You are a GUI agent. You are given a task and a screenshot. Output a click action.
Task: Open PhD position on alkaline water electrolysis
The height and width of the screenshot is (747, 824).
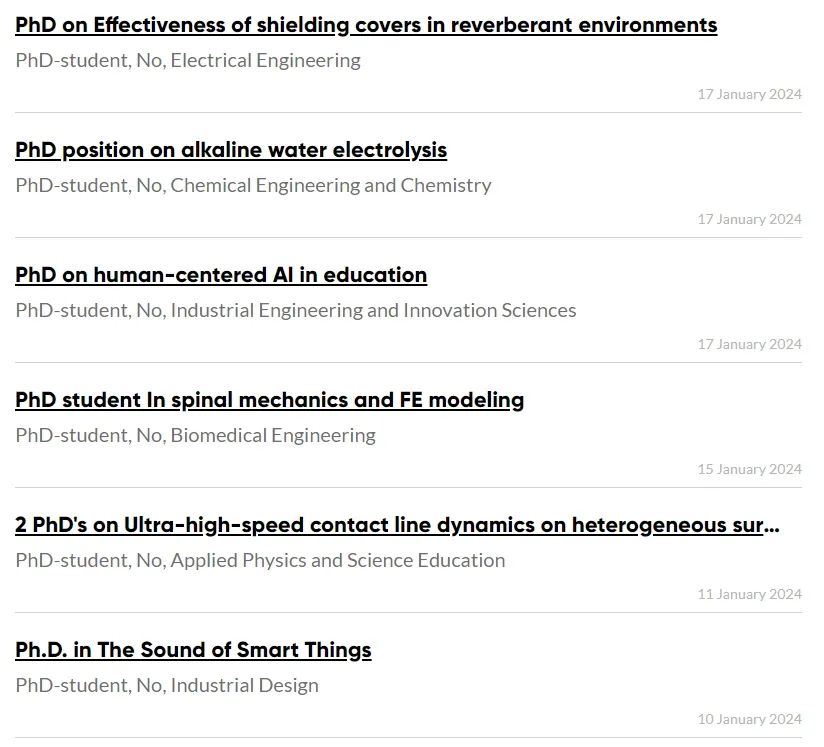coord(231,150)
